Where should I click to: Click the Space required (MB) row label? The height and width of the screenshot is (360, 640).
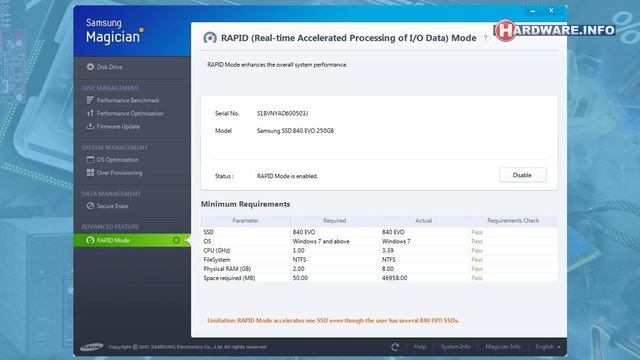click(229, 278)
